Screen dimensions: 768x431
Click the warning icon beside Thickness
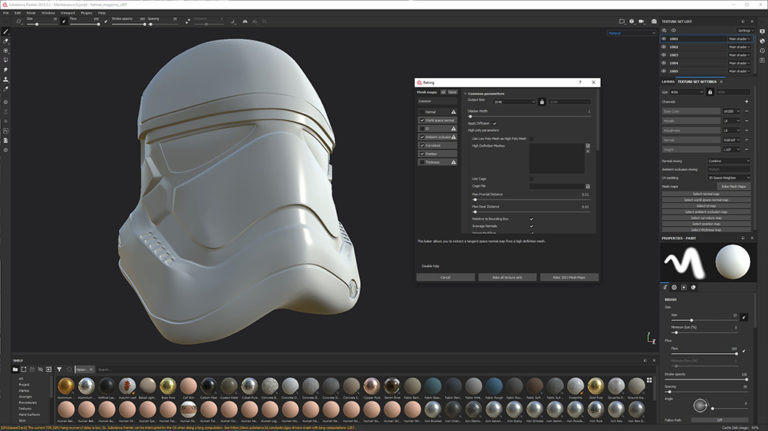pyautogui.click(x=454, y=162)
